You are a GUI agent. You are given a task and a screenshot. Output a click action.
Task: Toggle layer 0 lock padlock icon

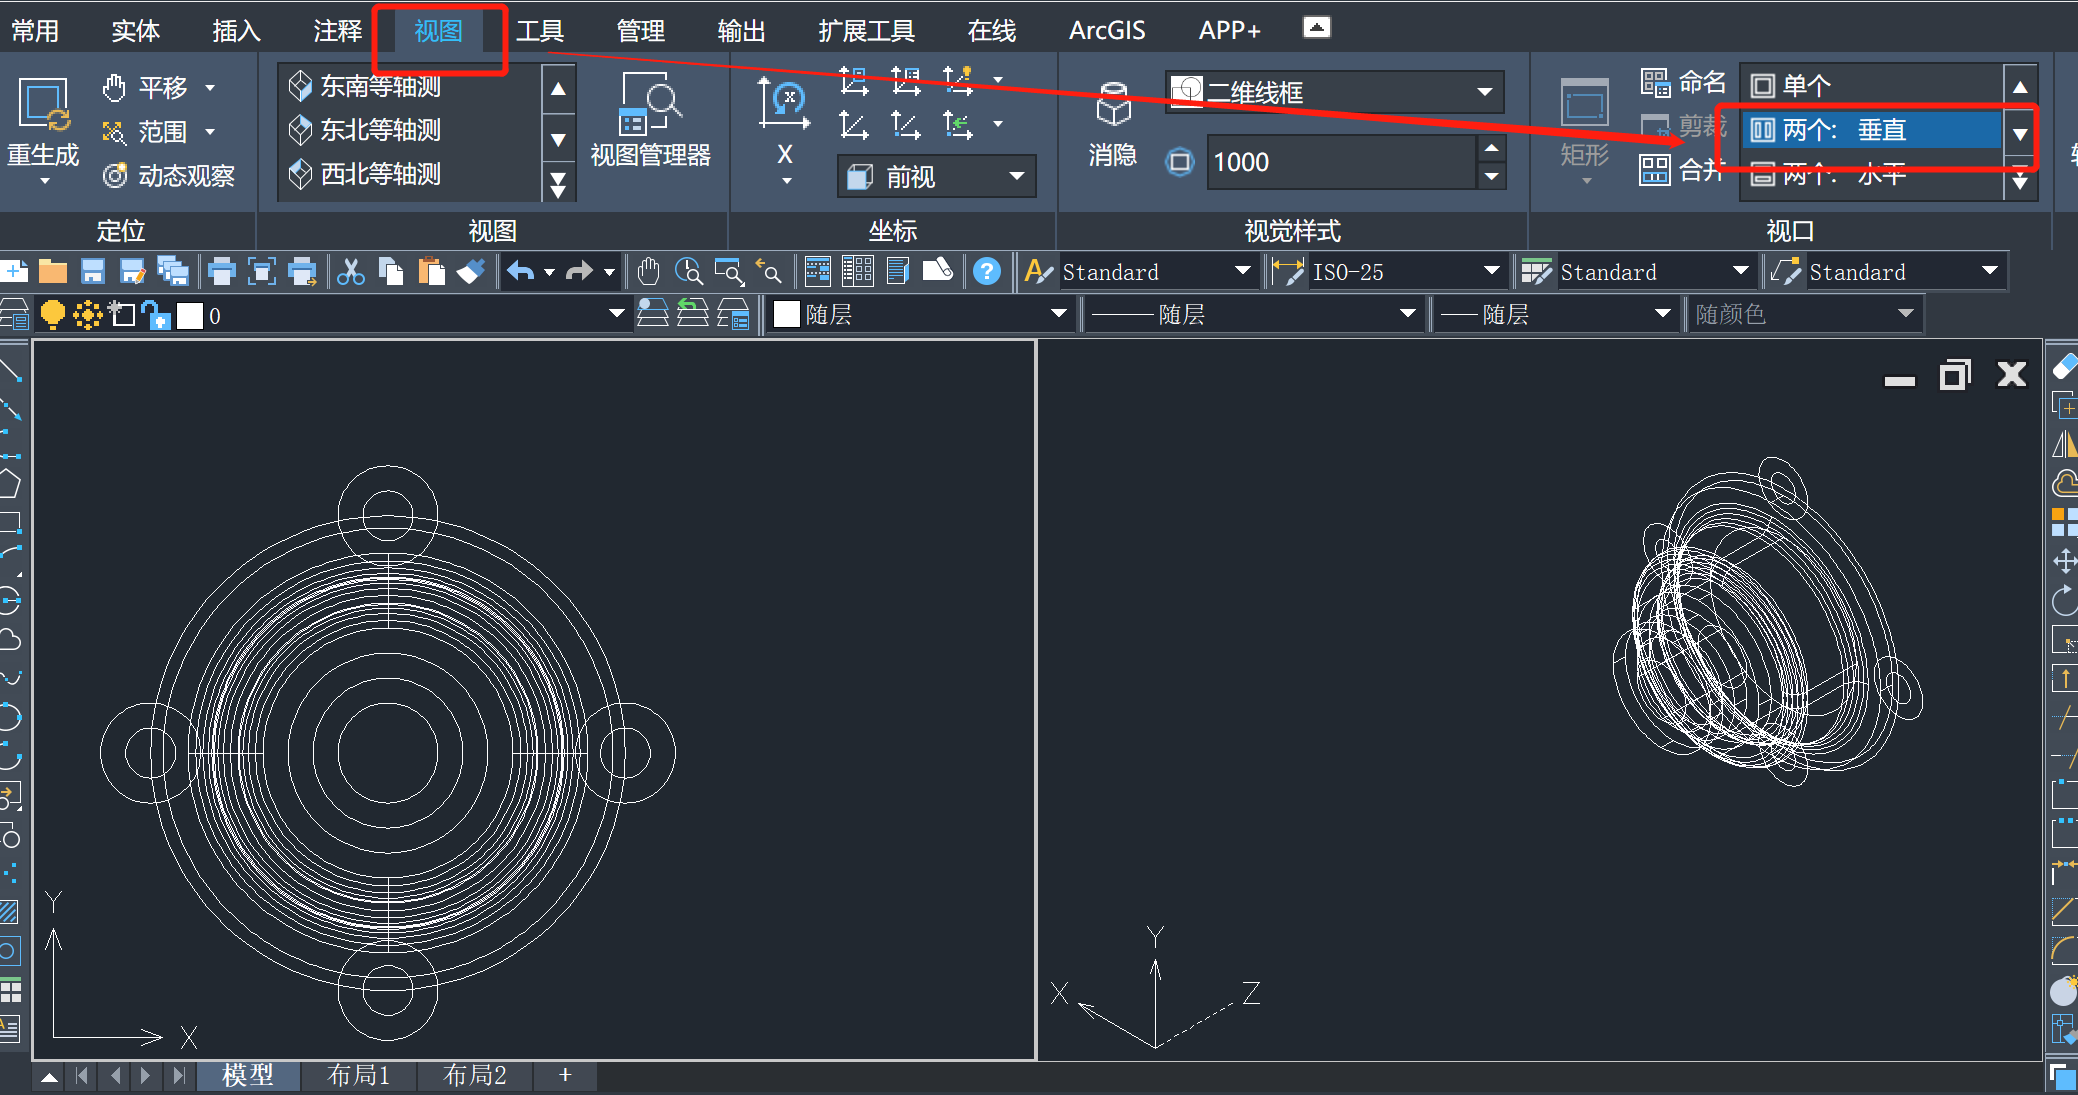(156, 315)
